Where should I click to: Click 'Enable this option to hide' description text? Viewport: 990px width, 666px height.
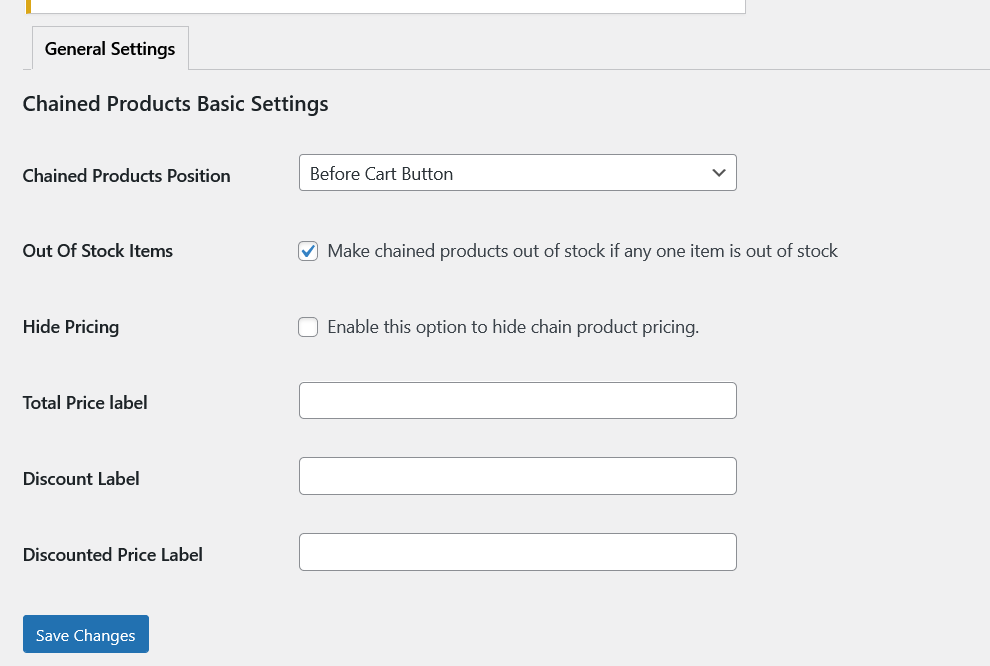coord(512,327)
